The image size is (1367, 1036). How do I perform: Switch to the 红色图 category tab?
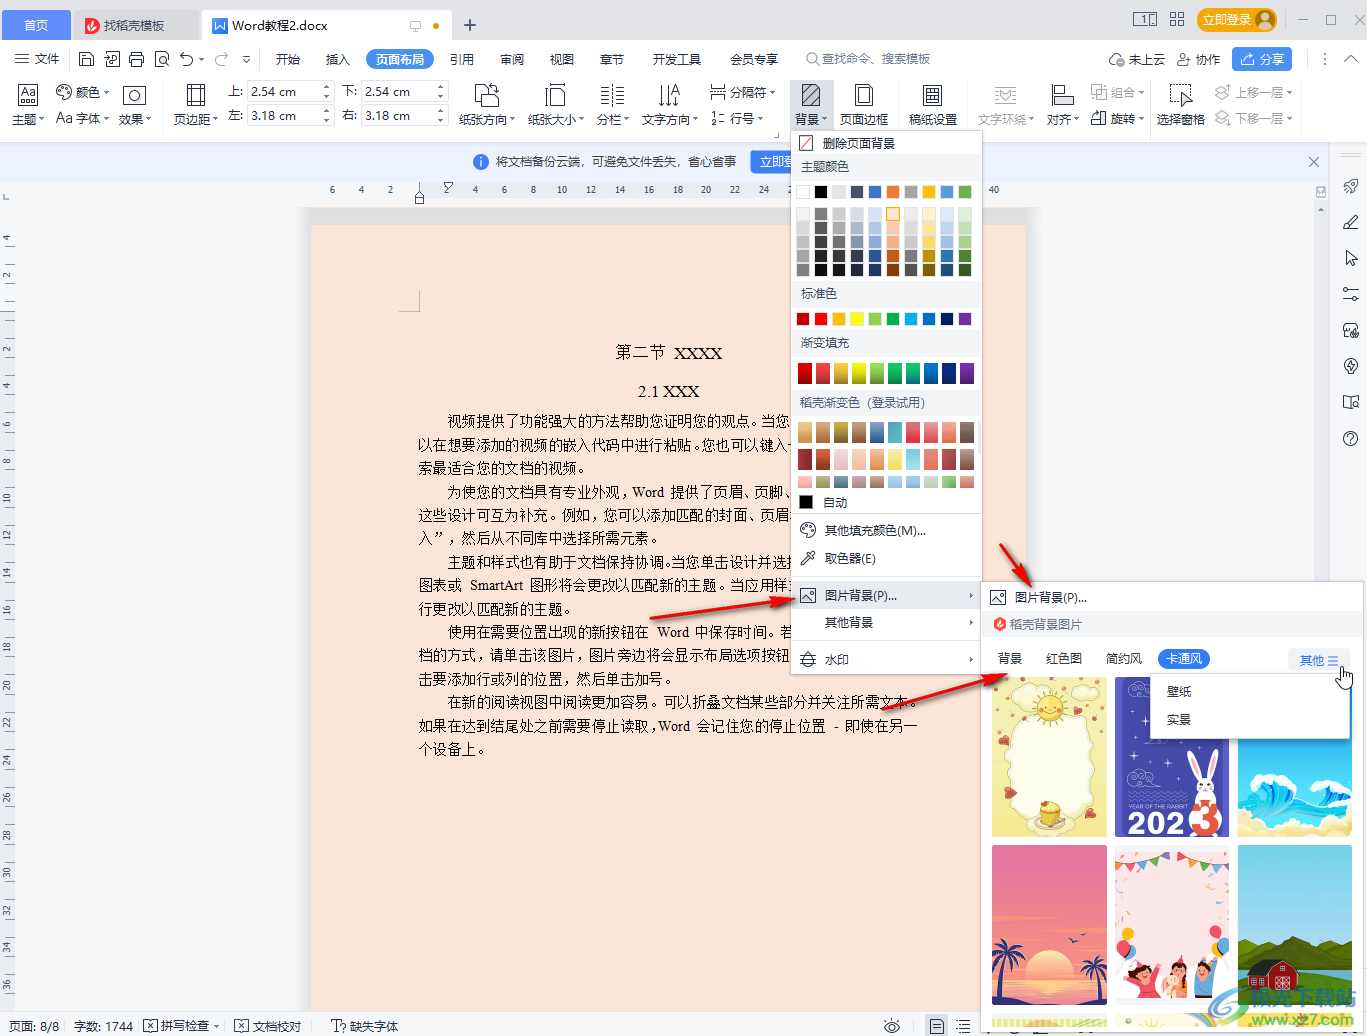[x=1064, y=659]
